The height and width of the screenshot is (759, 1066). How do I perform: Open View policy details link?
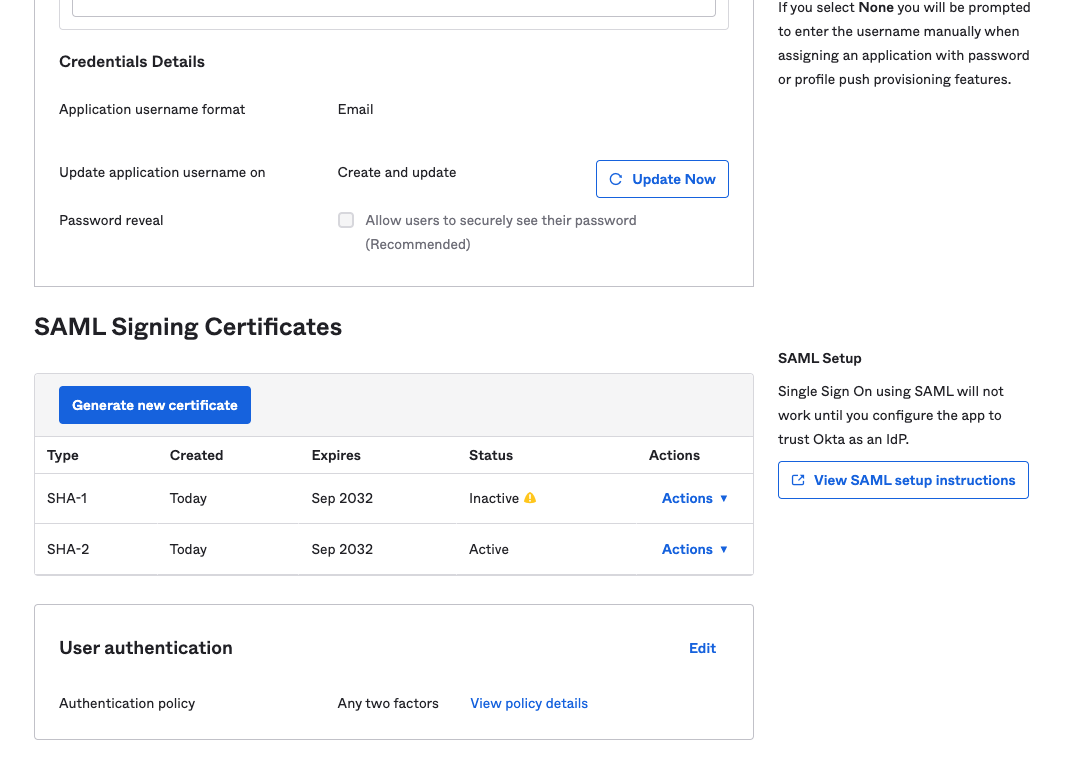tap(528, 703)
